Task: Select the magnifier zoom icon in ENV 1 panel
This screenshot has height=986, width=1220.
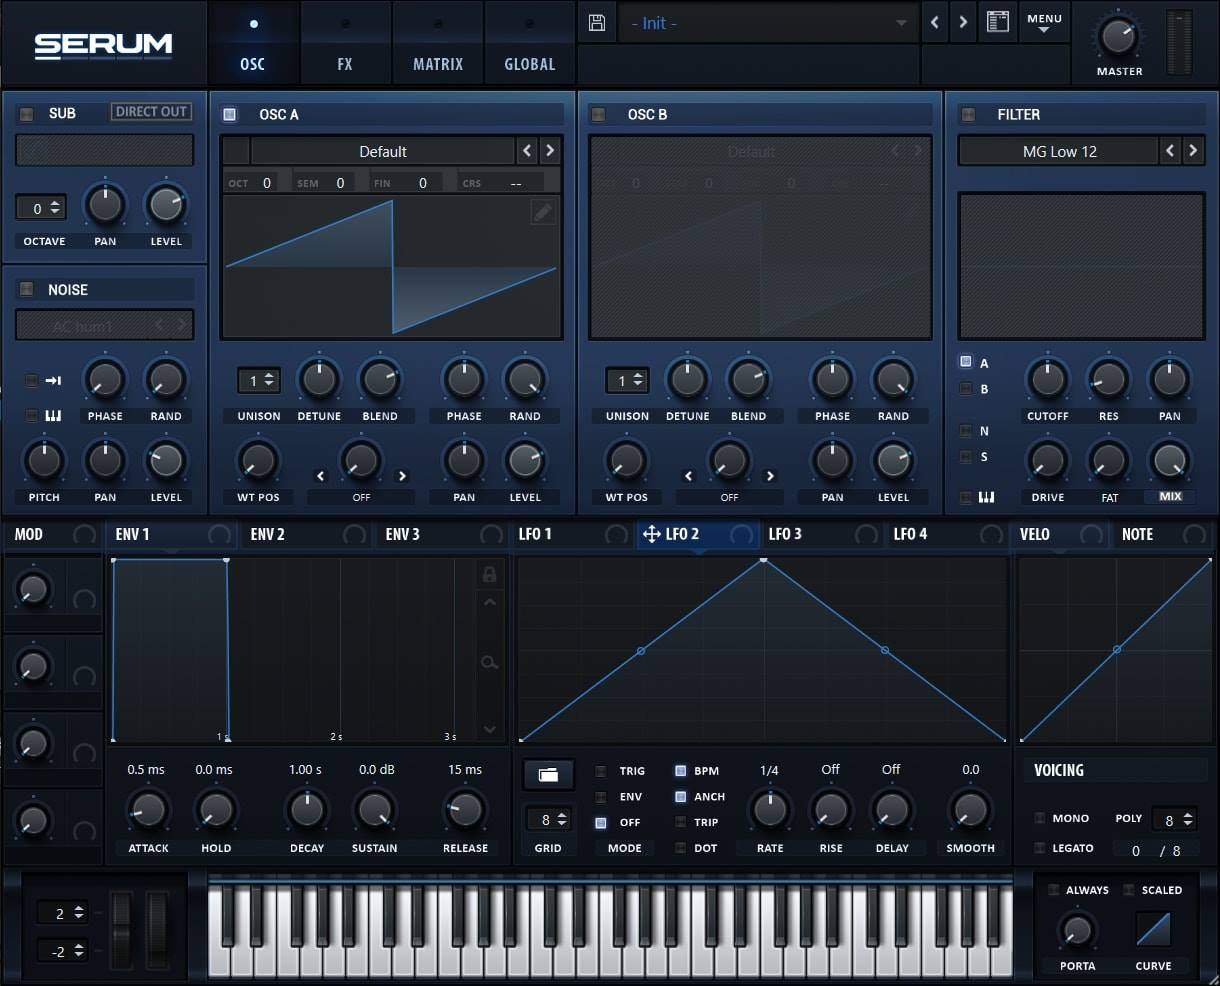Action: (x=489, y=662)
